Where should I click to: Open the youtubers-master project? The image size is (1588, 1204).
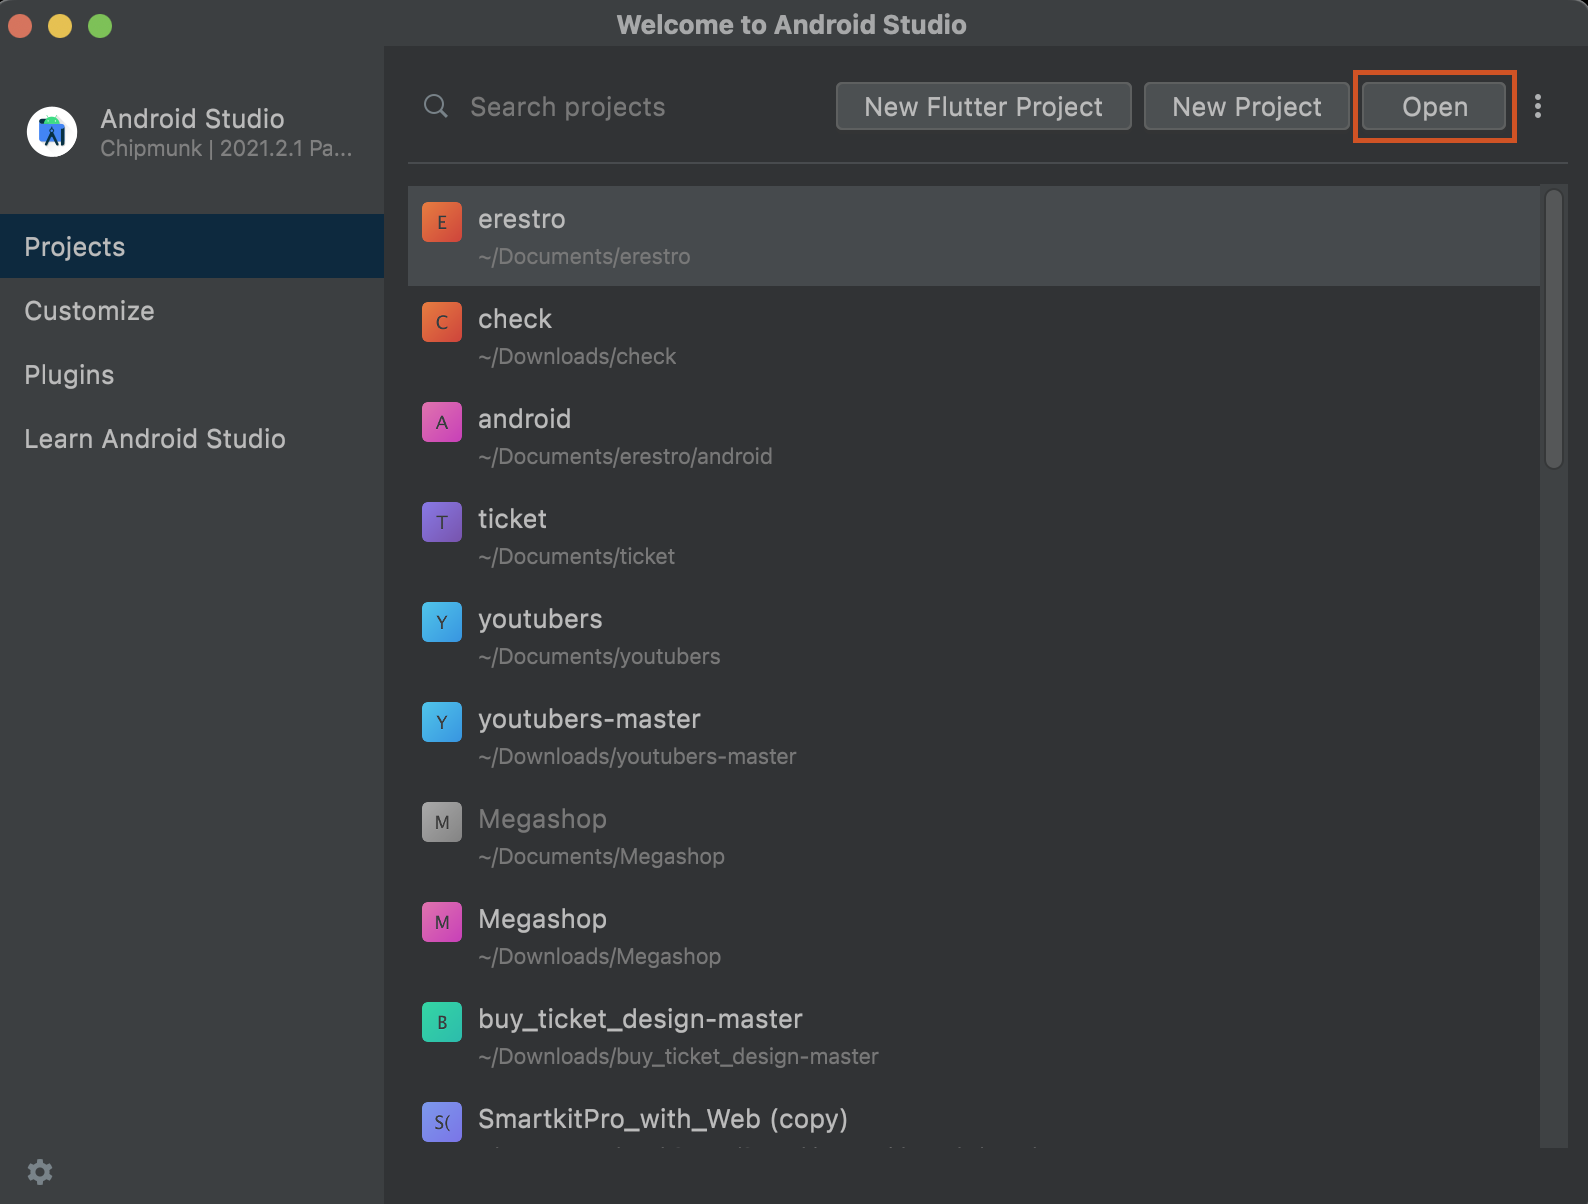click(974, 736)
